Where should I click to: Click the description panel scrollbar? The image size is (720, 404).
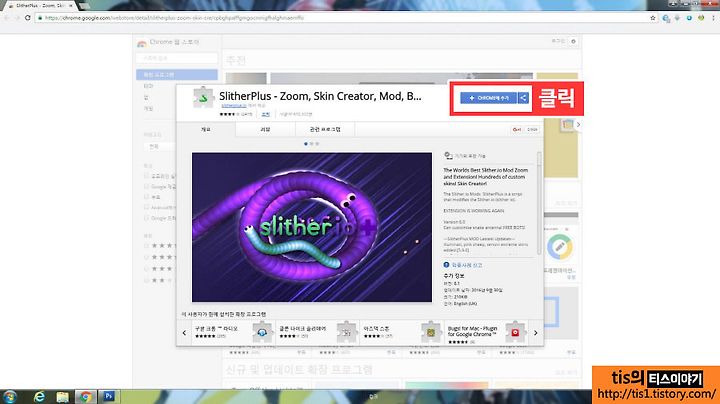[539, 203]
